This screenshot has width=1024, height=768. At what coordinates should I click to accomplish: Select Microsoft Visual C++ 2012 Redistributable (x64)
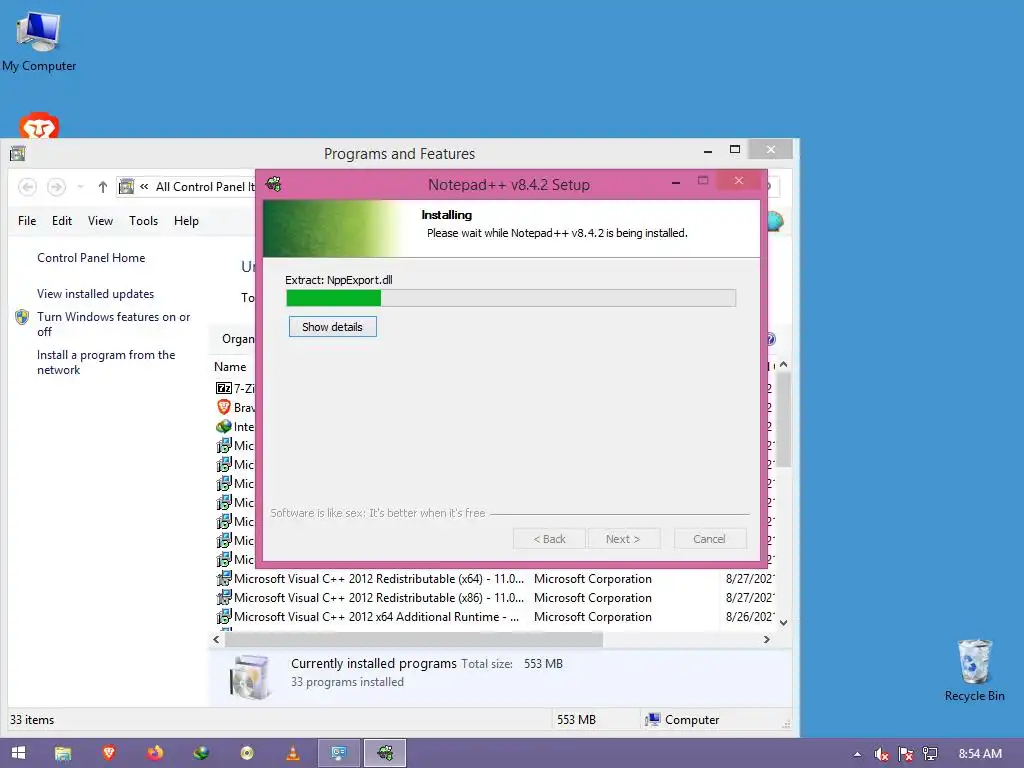click(x=379, y=579)
